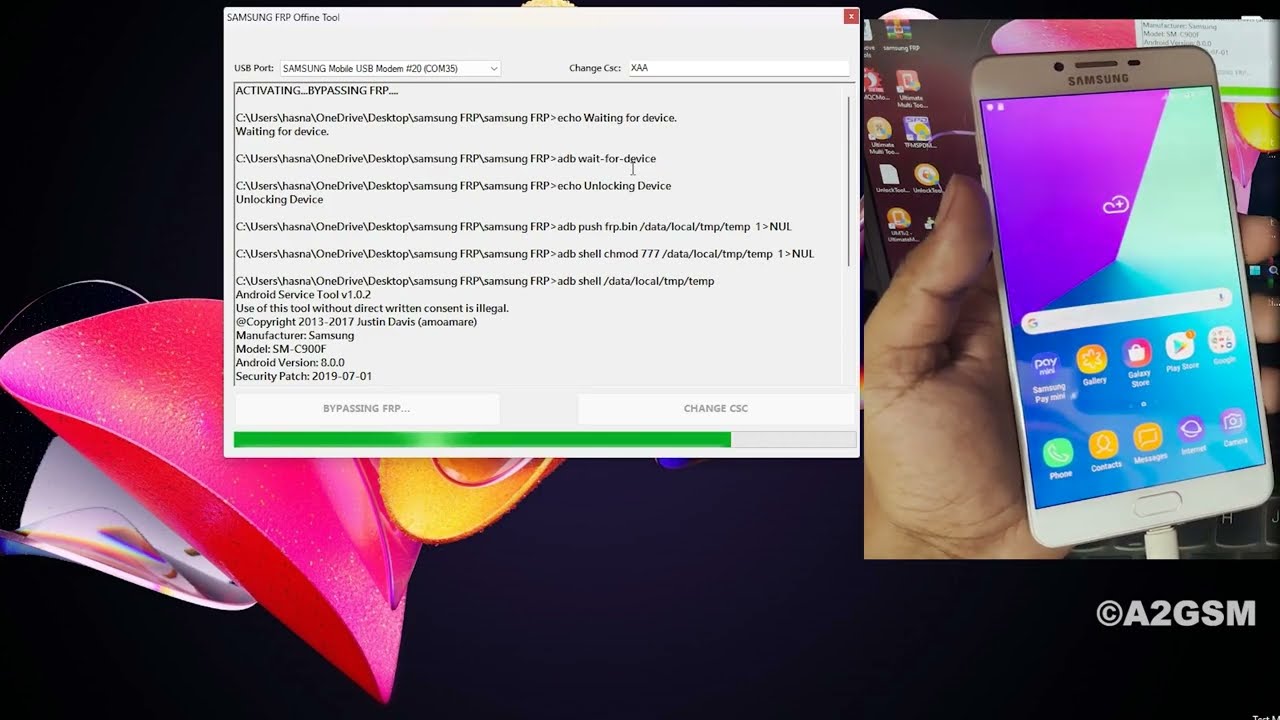Tap the Internet browser app on phone
The image size is (1280, 720).
[1192, 435]
